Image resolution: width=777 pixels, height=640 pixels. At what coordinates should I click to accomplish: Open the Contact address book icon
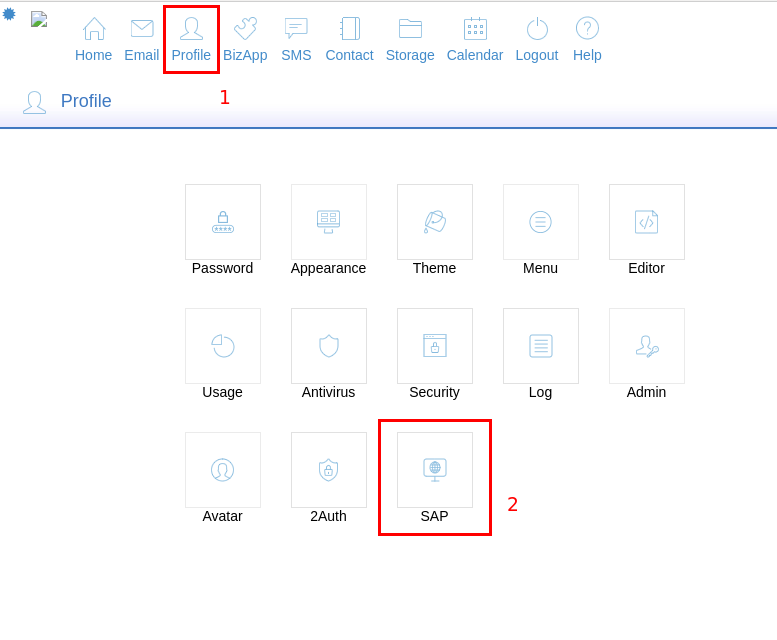click(x=350, y=29)
